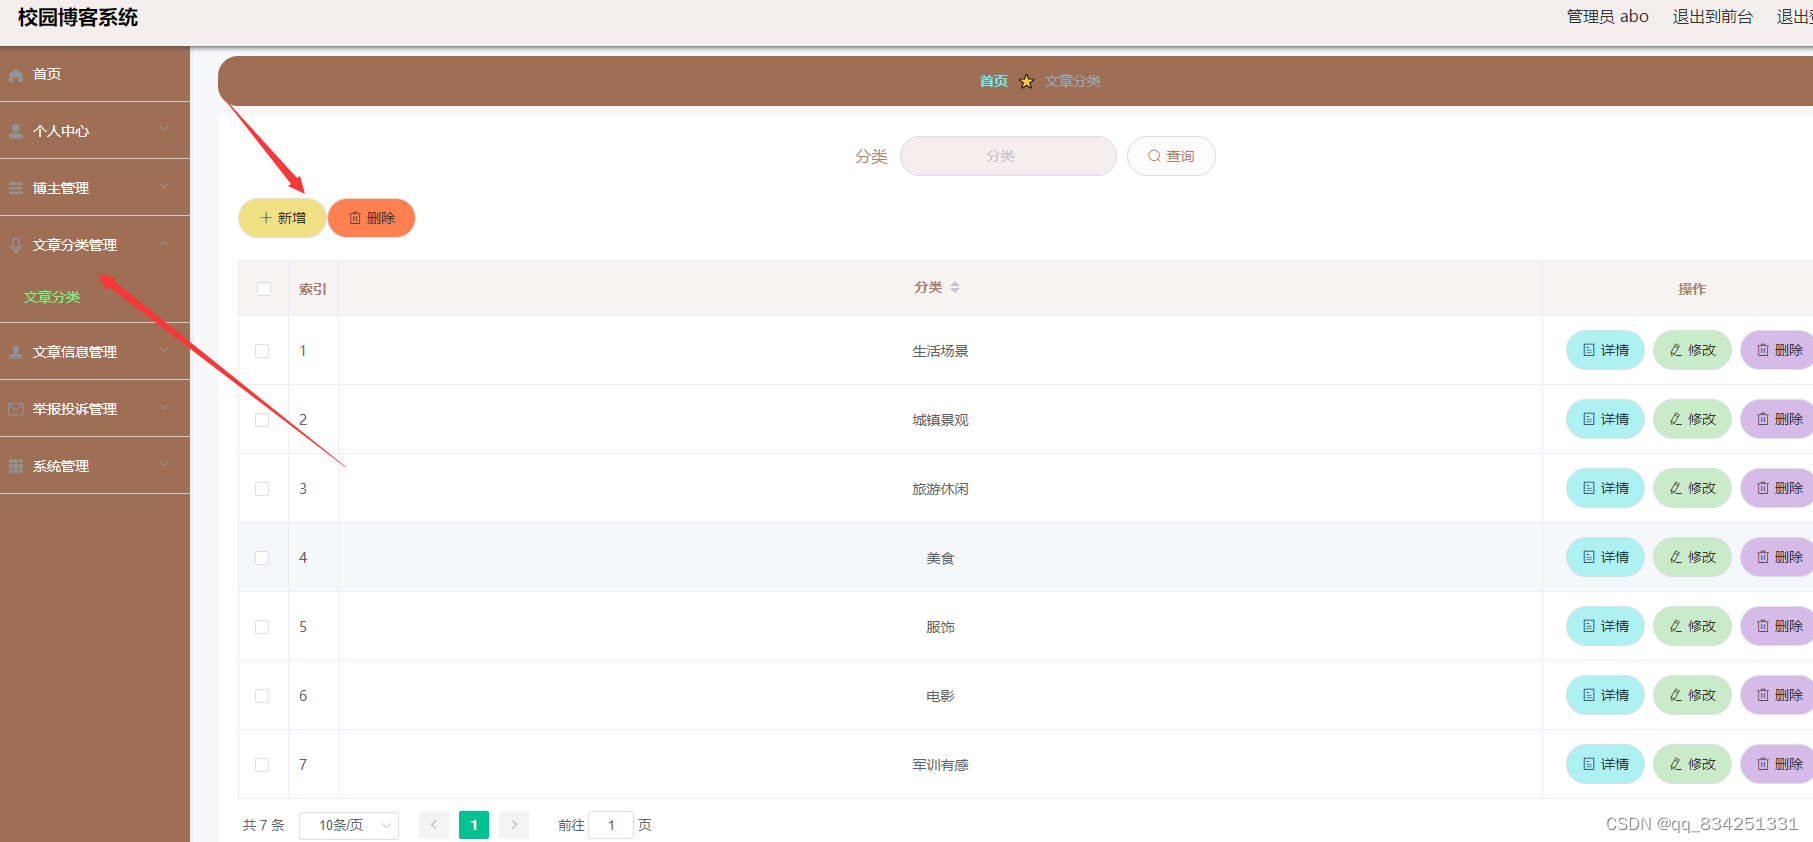
Task: Edit row 城镇景观 via 修改
Action: coord(1692,419)
